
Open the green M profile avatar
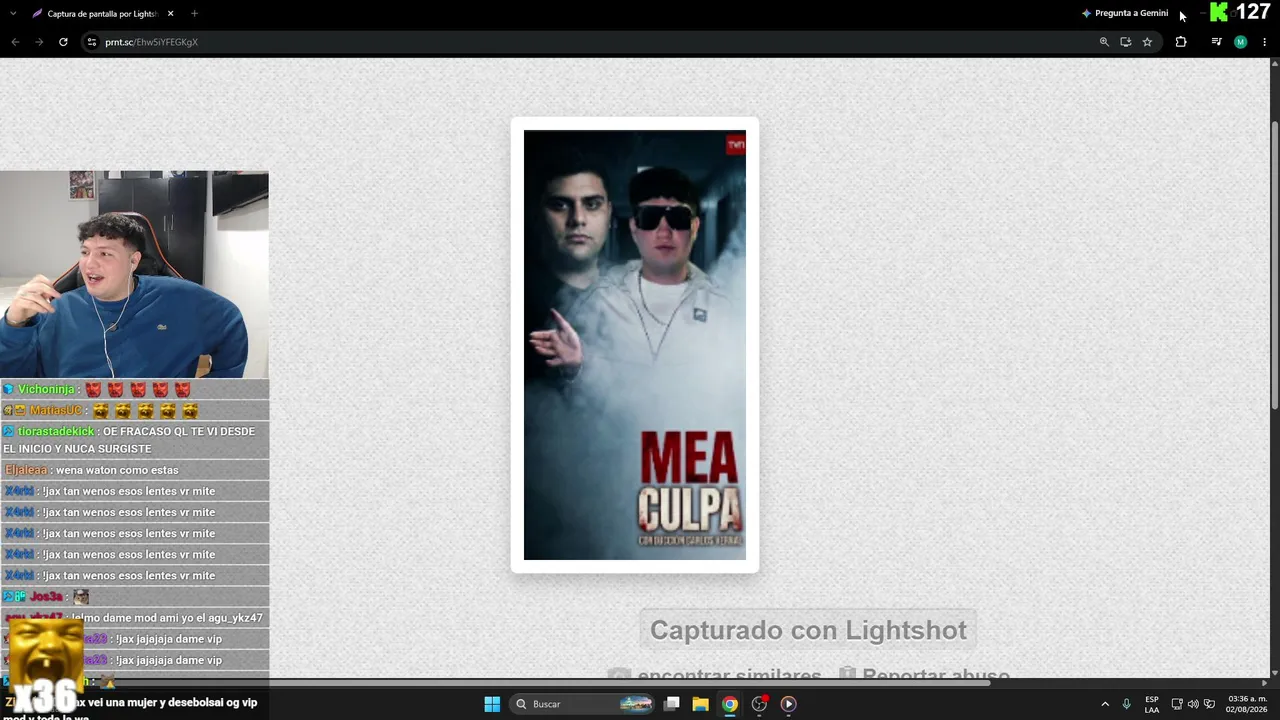[x=1240, y=42]
